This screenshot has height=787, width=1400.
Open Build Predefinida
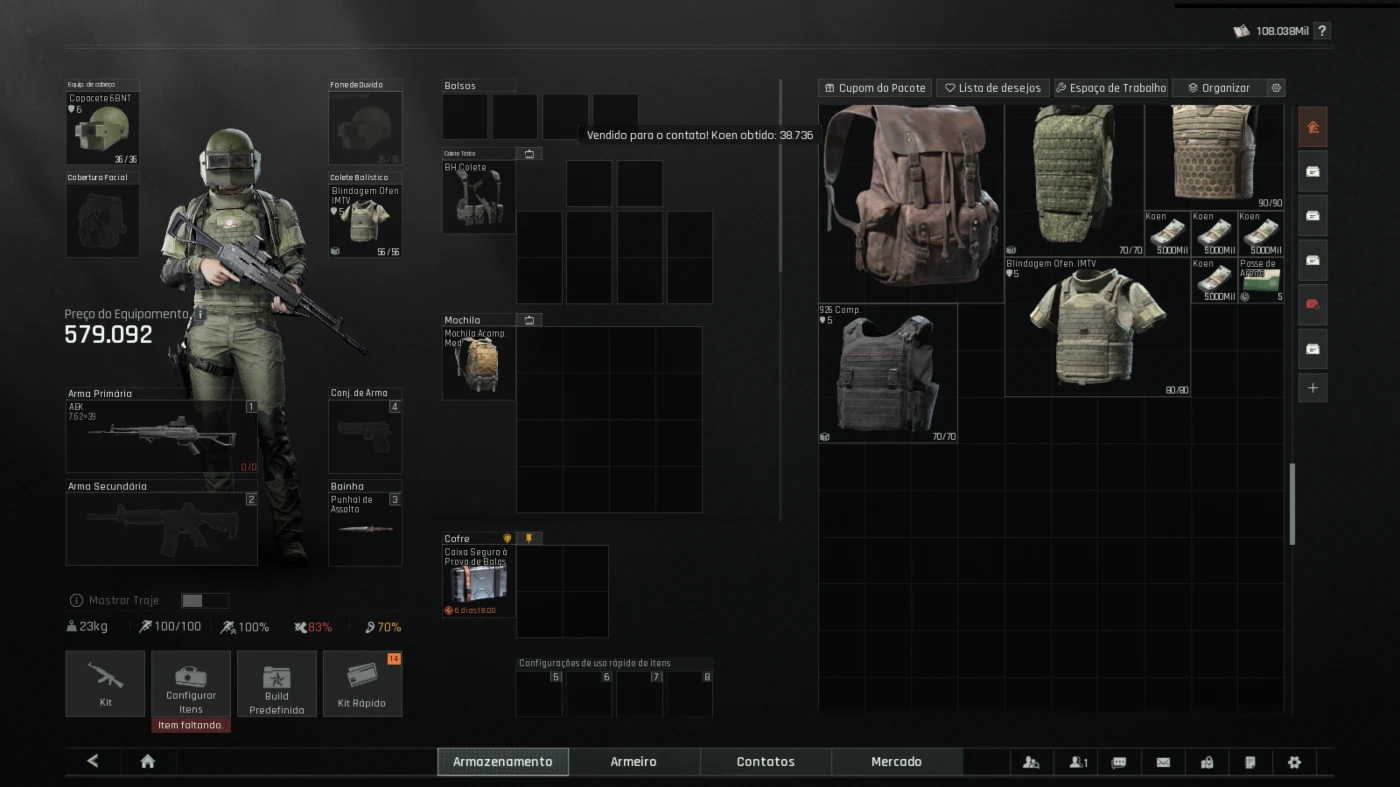(x=277, y=684)
